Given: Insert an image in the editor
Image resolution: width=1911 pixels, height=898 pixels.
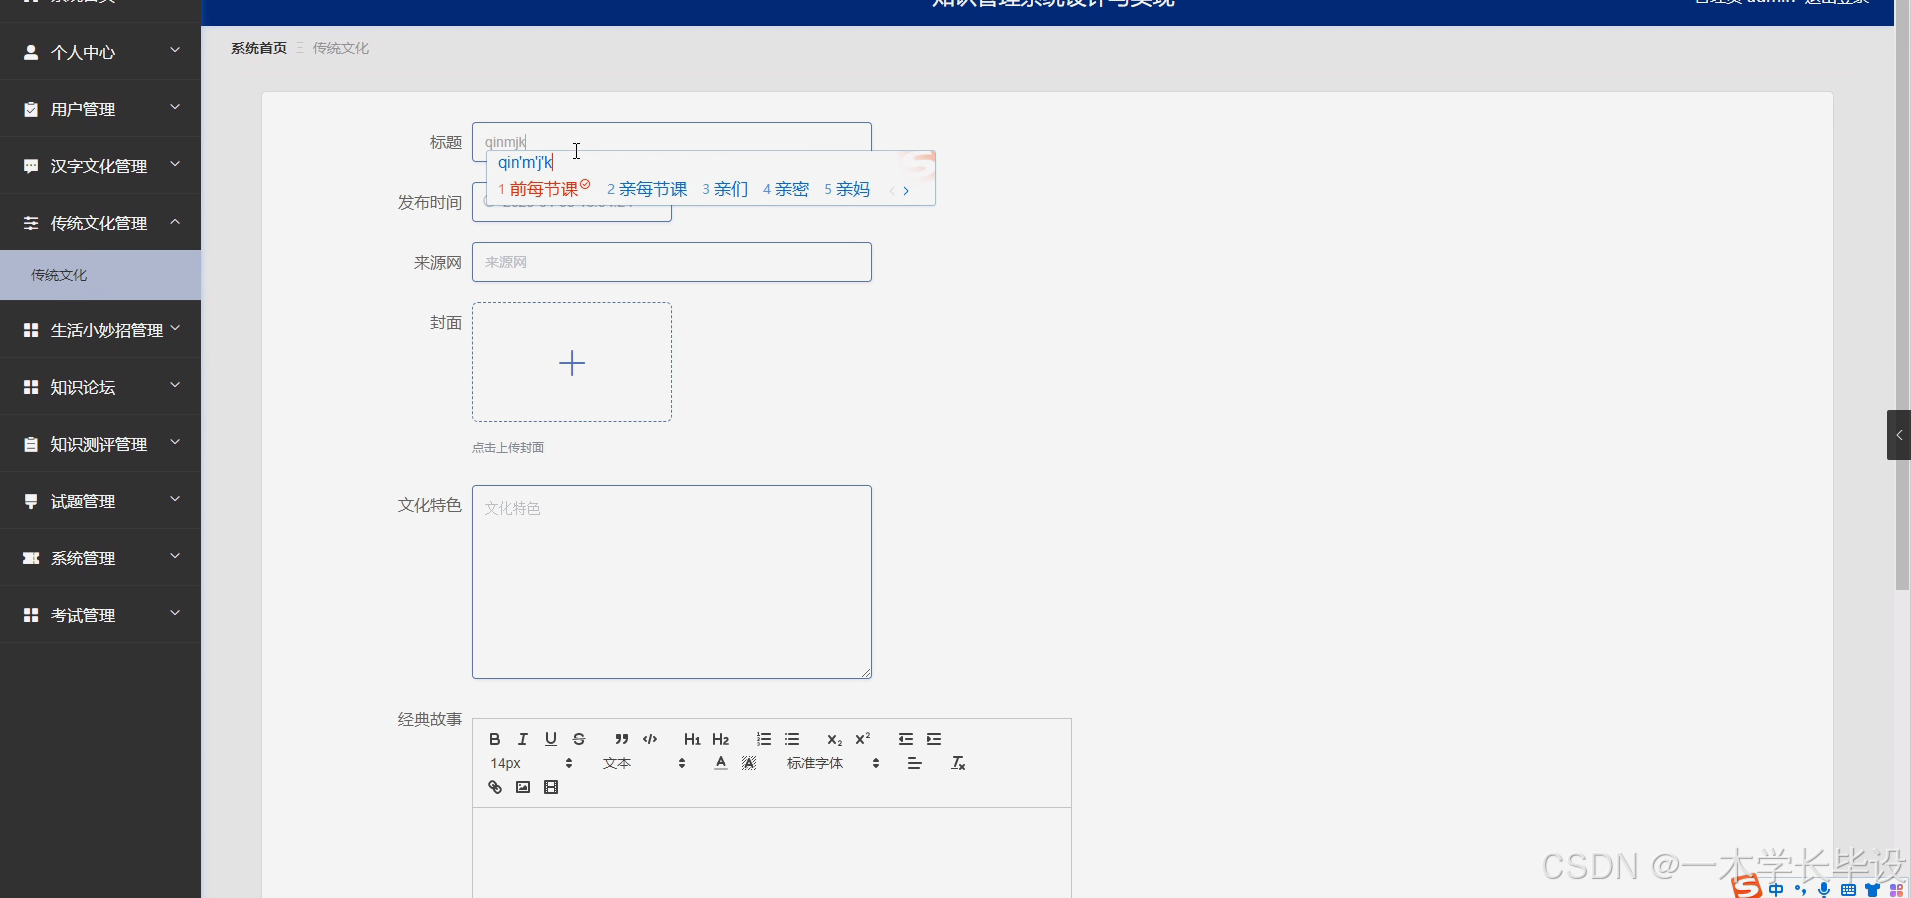Looking at the screenshot, I should [x=522, y=787].
